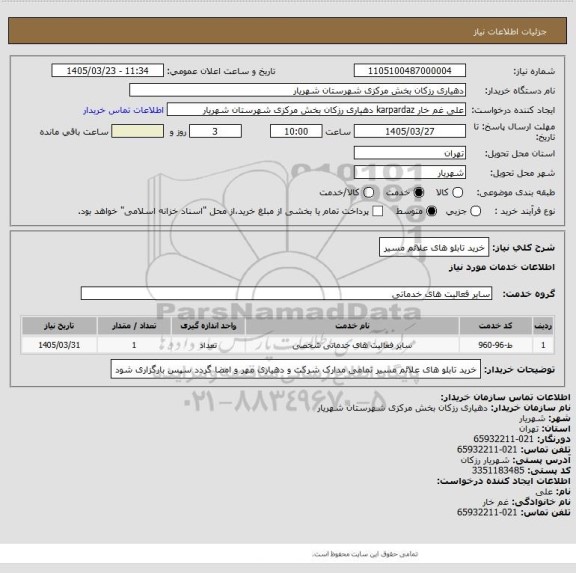Click the تعداد / مقدار column header
The width and height of the screenshot is (576, 573).
click(x=134, y=326)
